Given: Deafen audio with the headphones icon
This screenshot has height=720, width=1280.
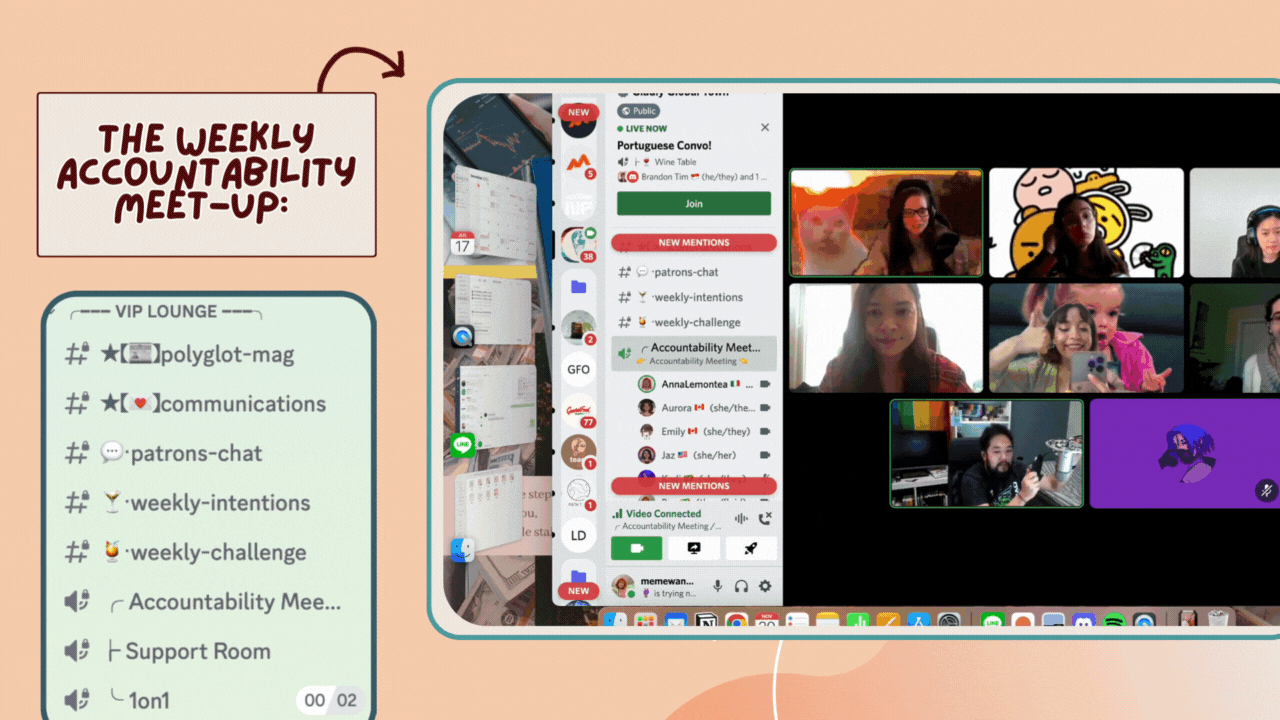Looking at the screenshot, I should pyautogui.click(x=741, y=586).
